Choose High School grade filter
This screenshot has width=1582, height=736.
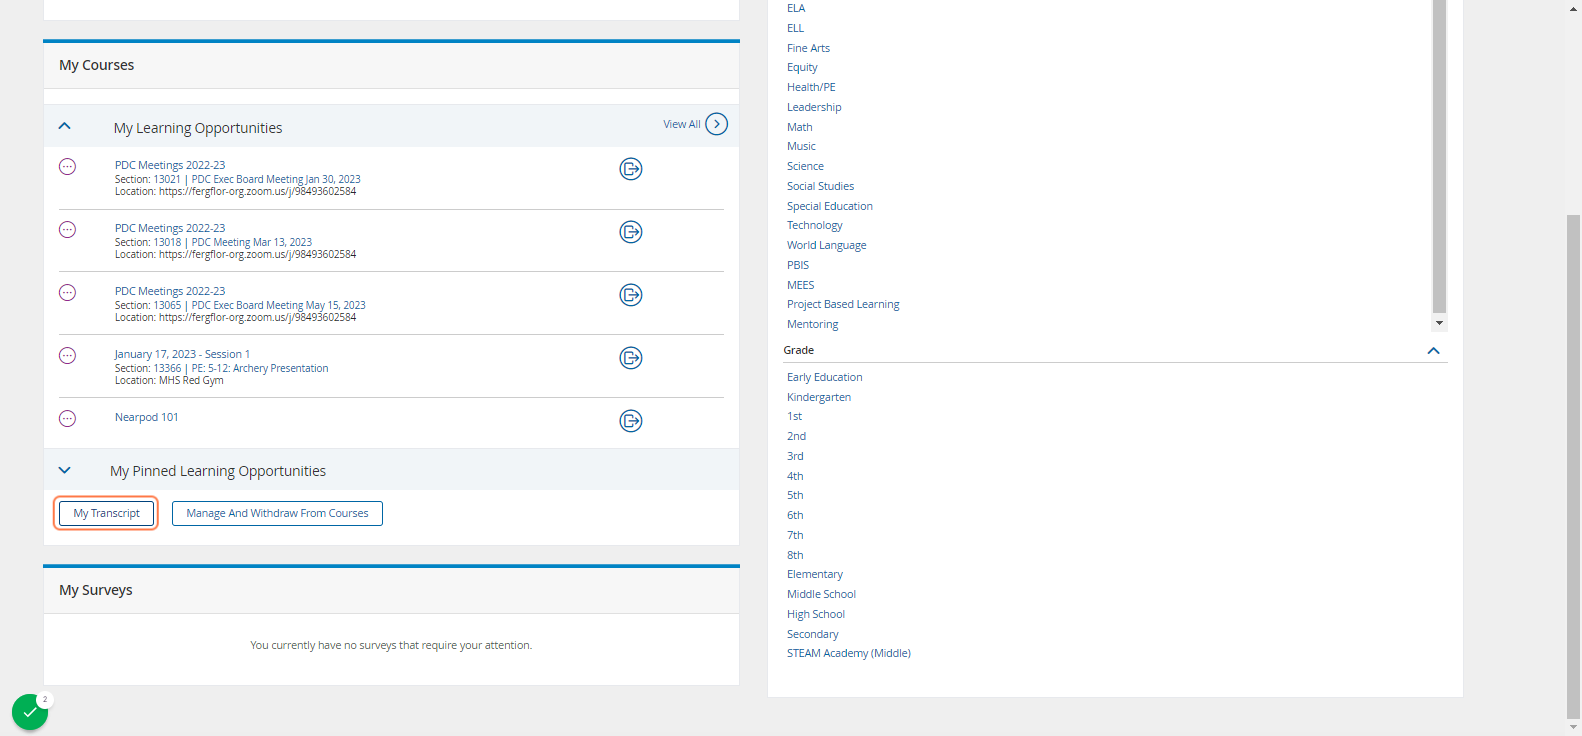tap(816, 615)
